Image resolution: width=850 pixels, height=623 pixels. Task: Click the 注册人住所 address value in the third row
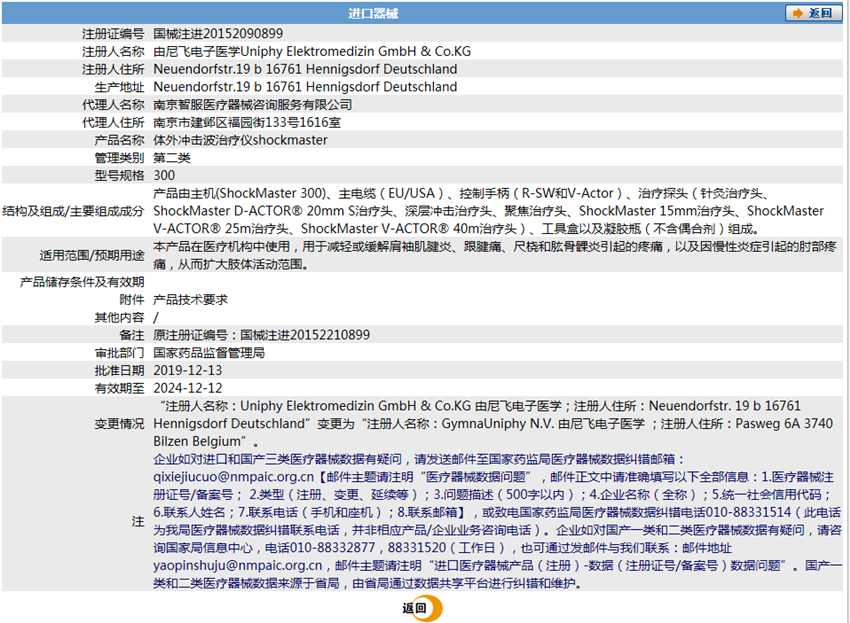tap(305, 69)
